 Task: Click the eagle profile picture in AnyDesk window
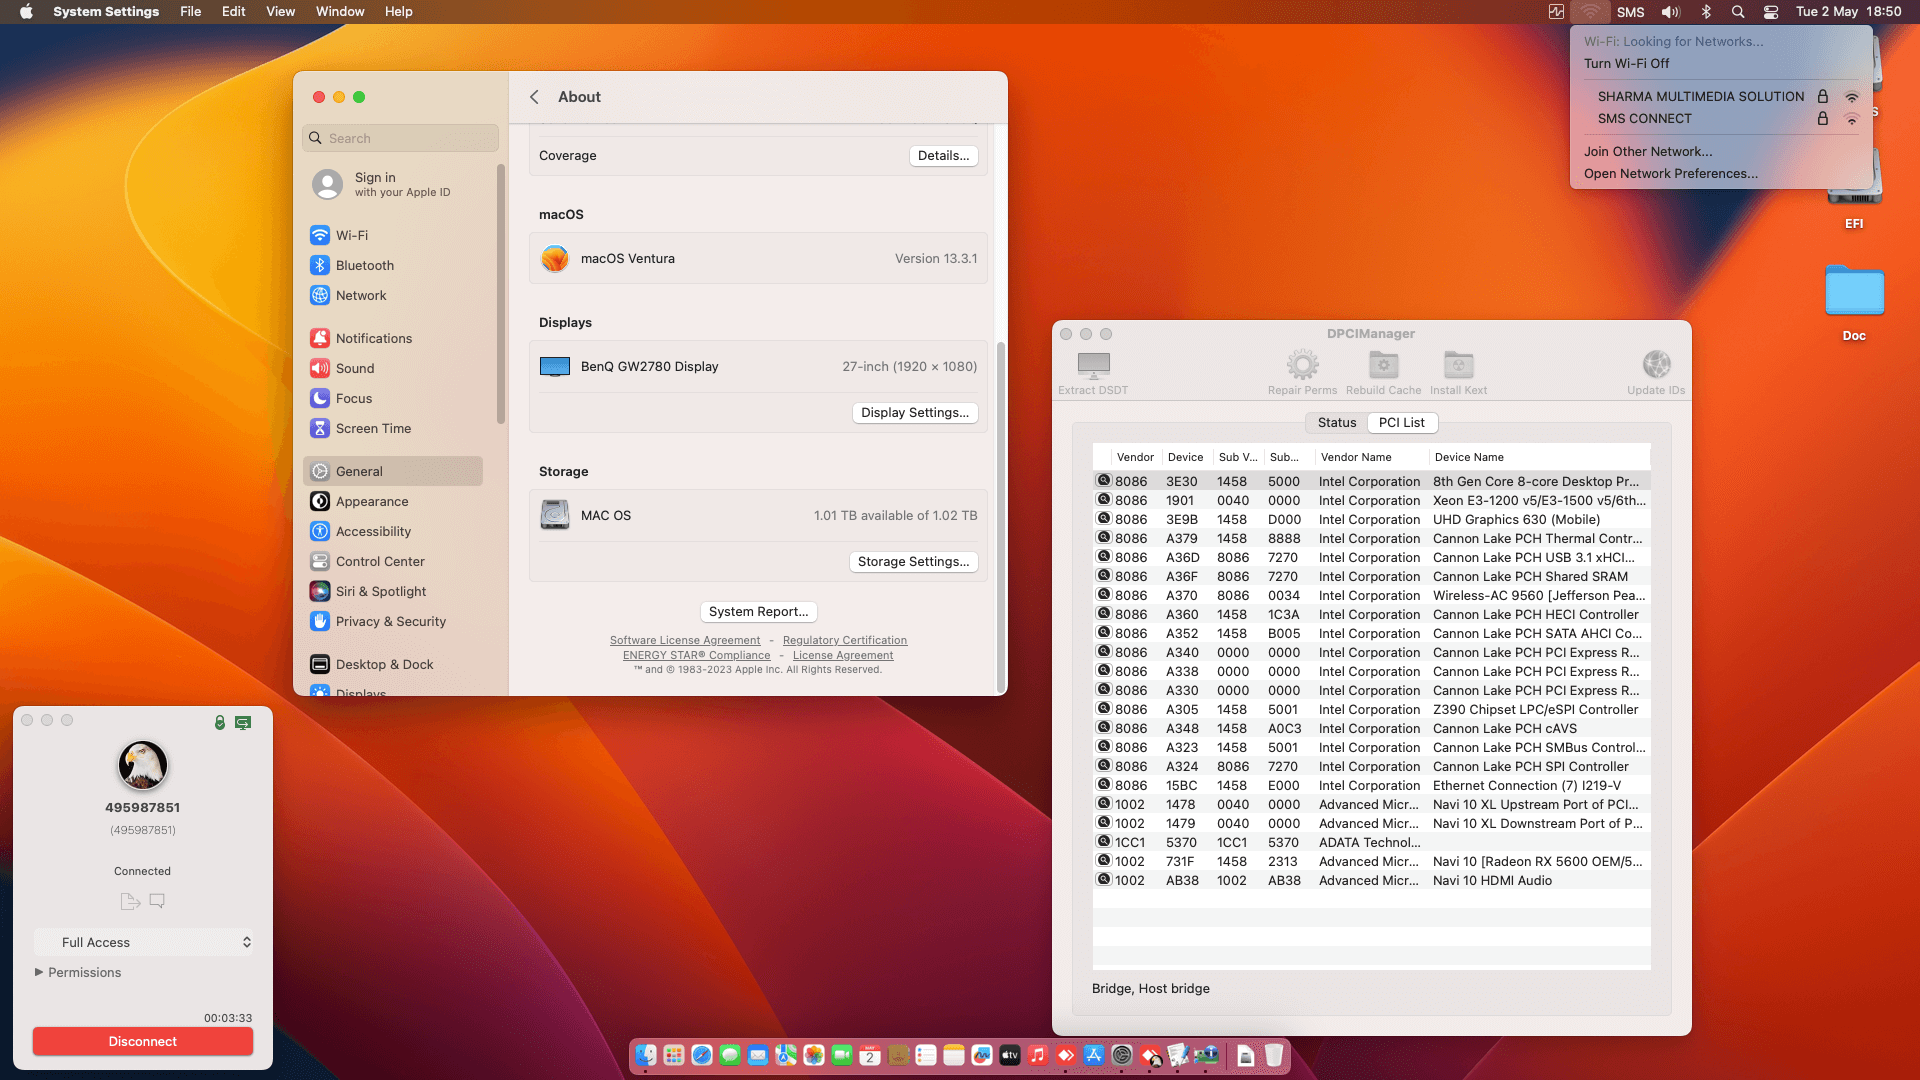click(143, 765)
